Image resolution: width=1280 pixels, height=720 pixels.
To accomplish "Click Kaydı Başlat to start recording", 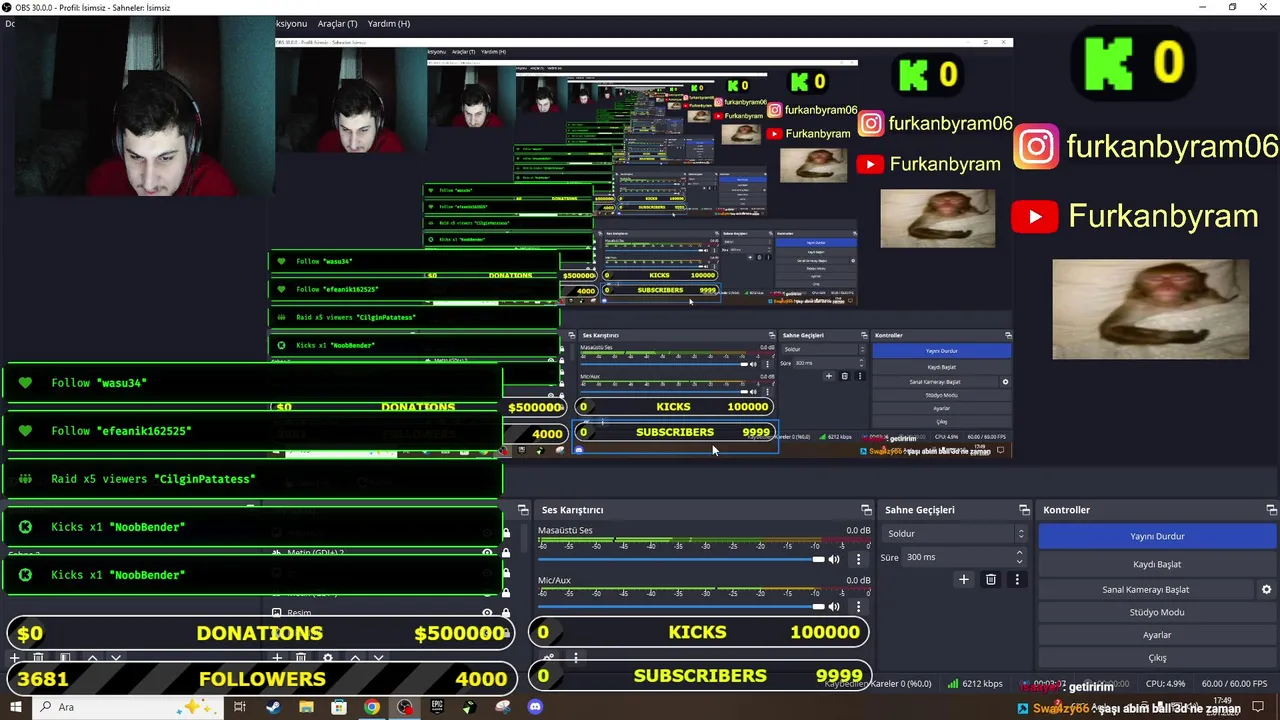I will [1157, 564].
